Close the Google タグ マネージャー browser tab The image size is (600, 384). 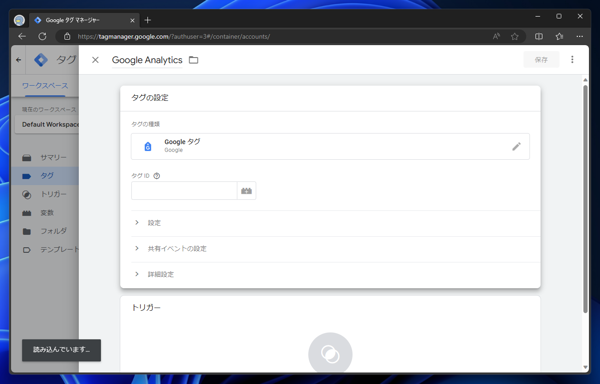[132, 20]
